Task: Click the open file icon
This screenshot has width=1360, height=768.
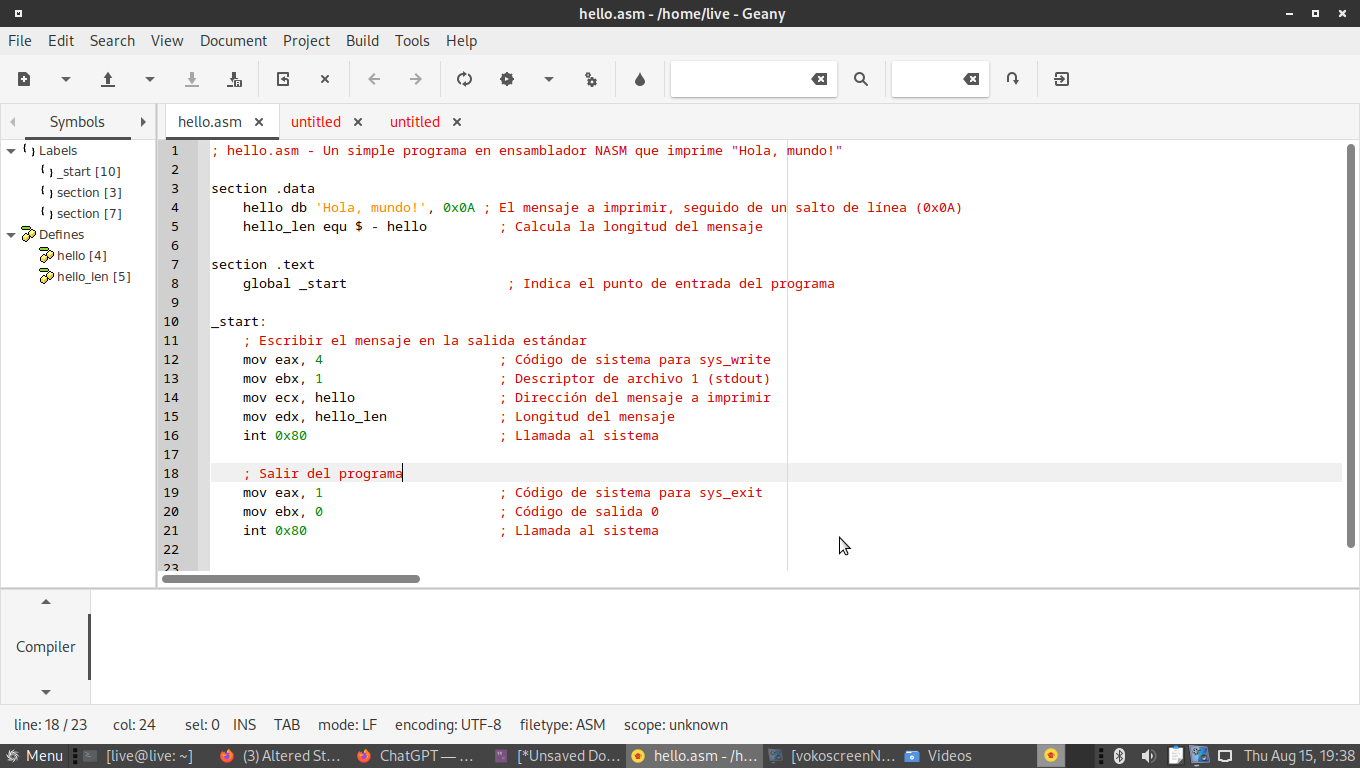Action: 108,79
